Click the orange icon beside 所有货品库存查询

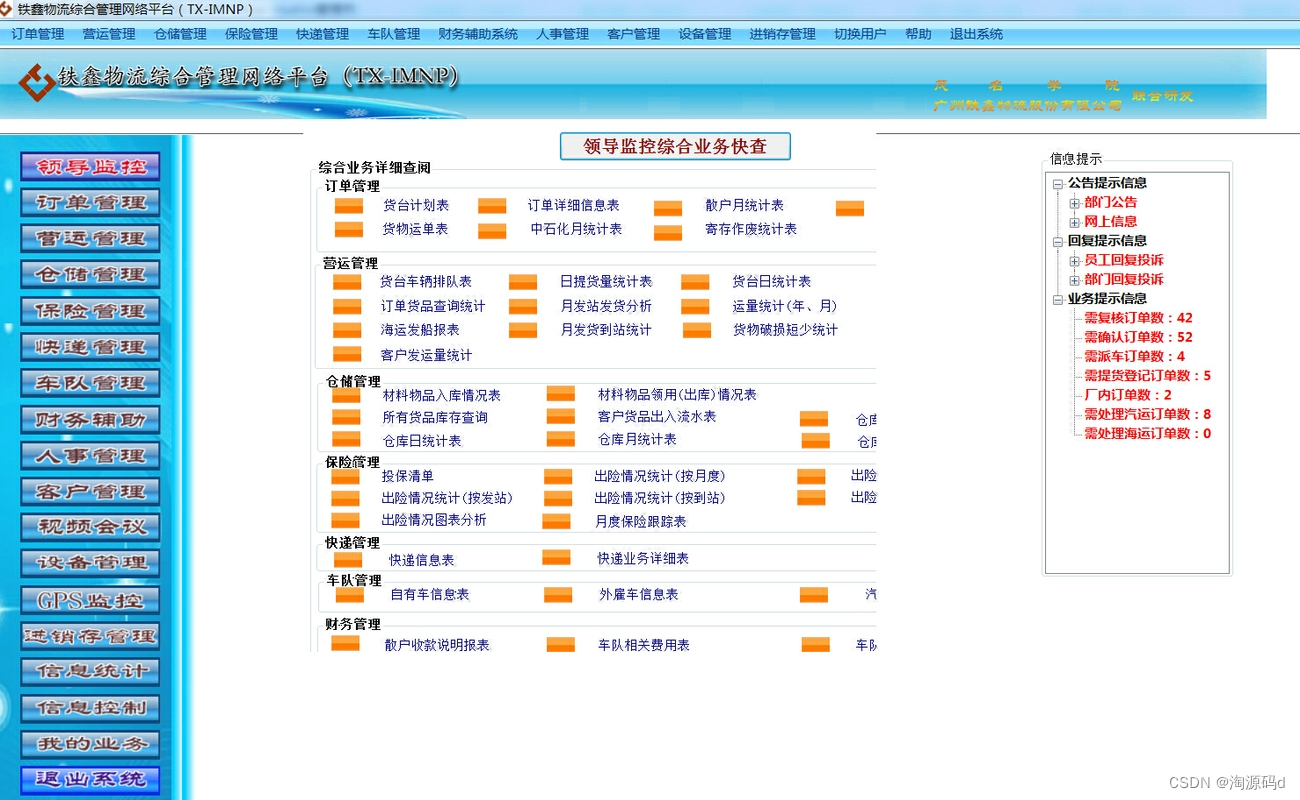[346, 417]
